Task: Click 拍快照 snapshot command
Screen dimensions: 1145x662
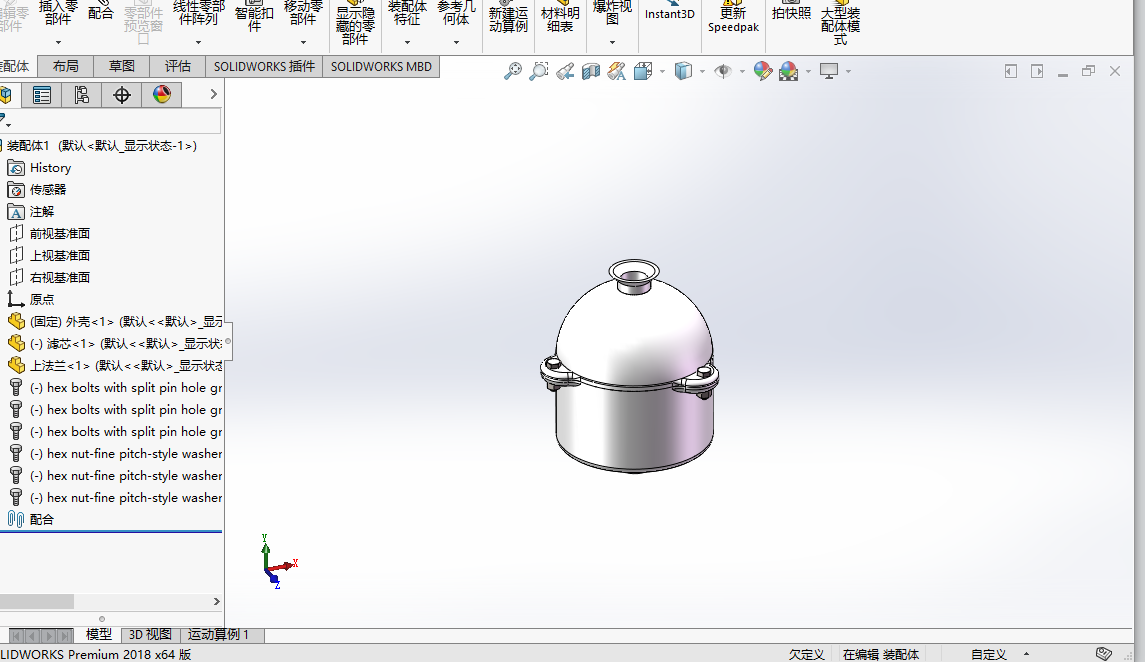Action: coord(792,10)
